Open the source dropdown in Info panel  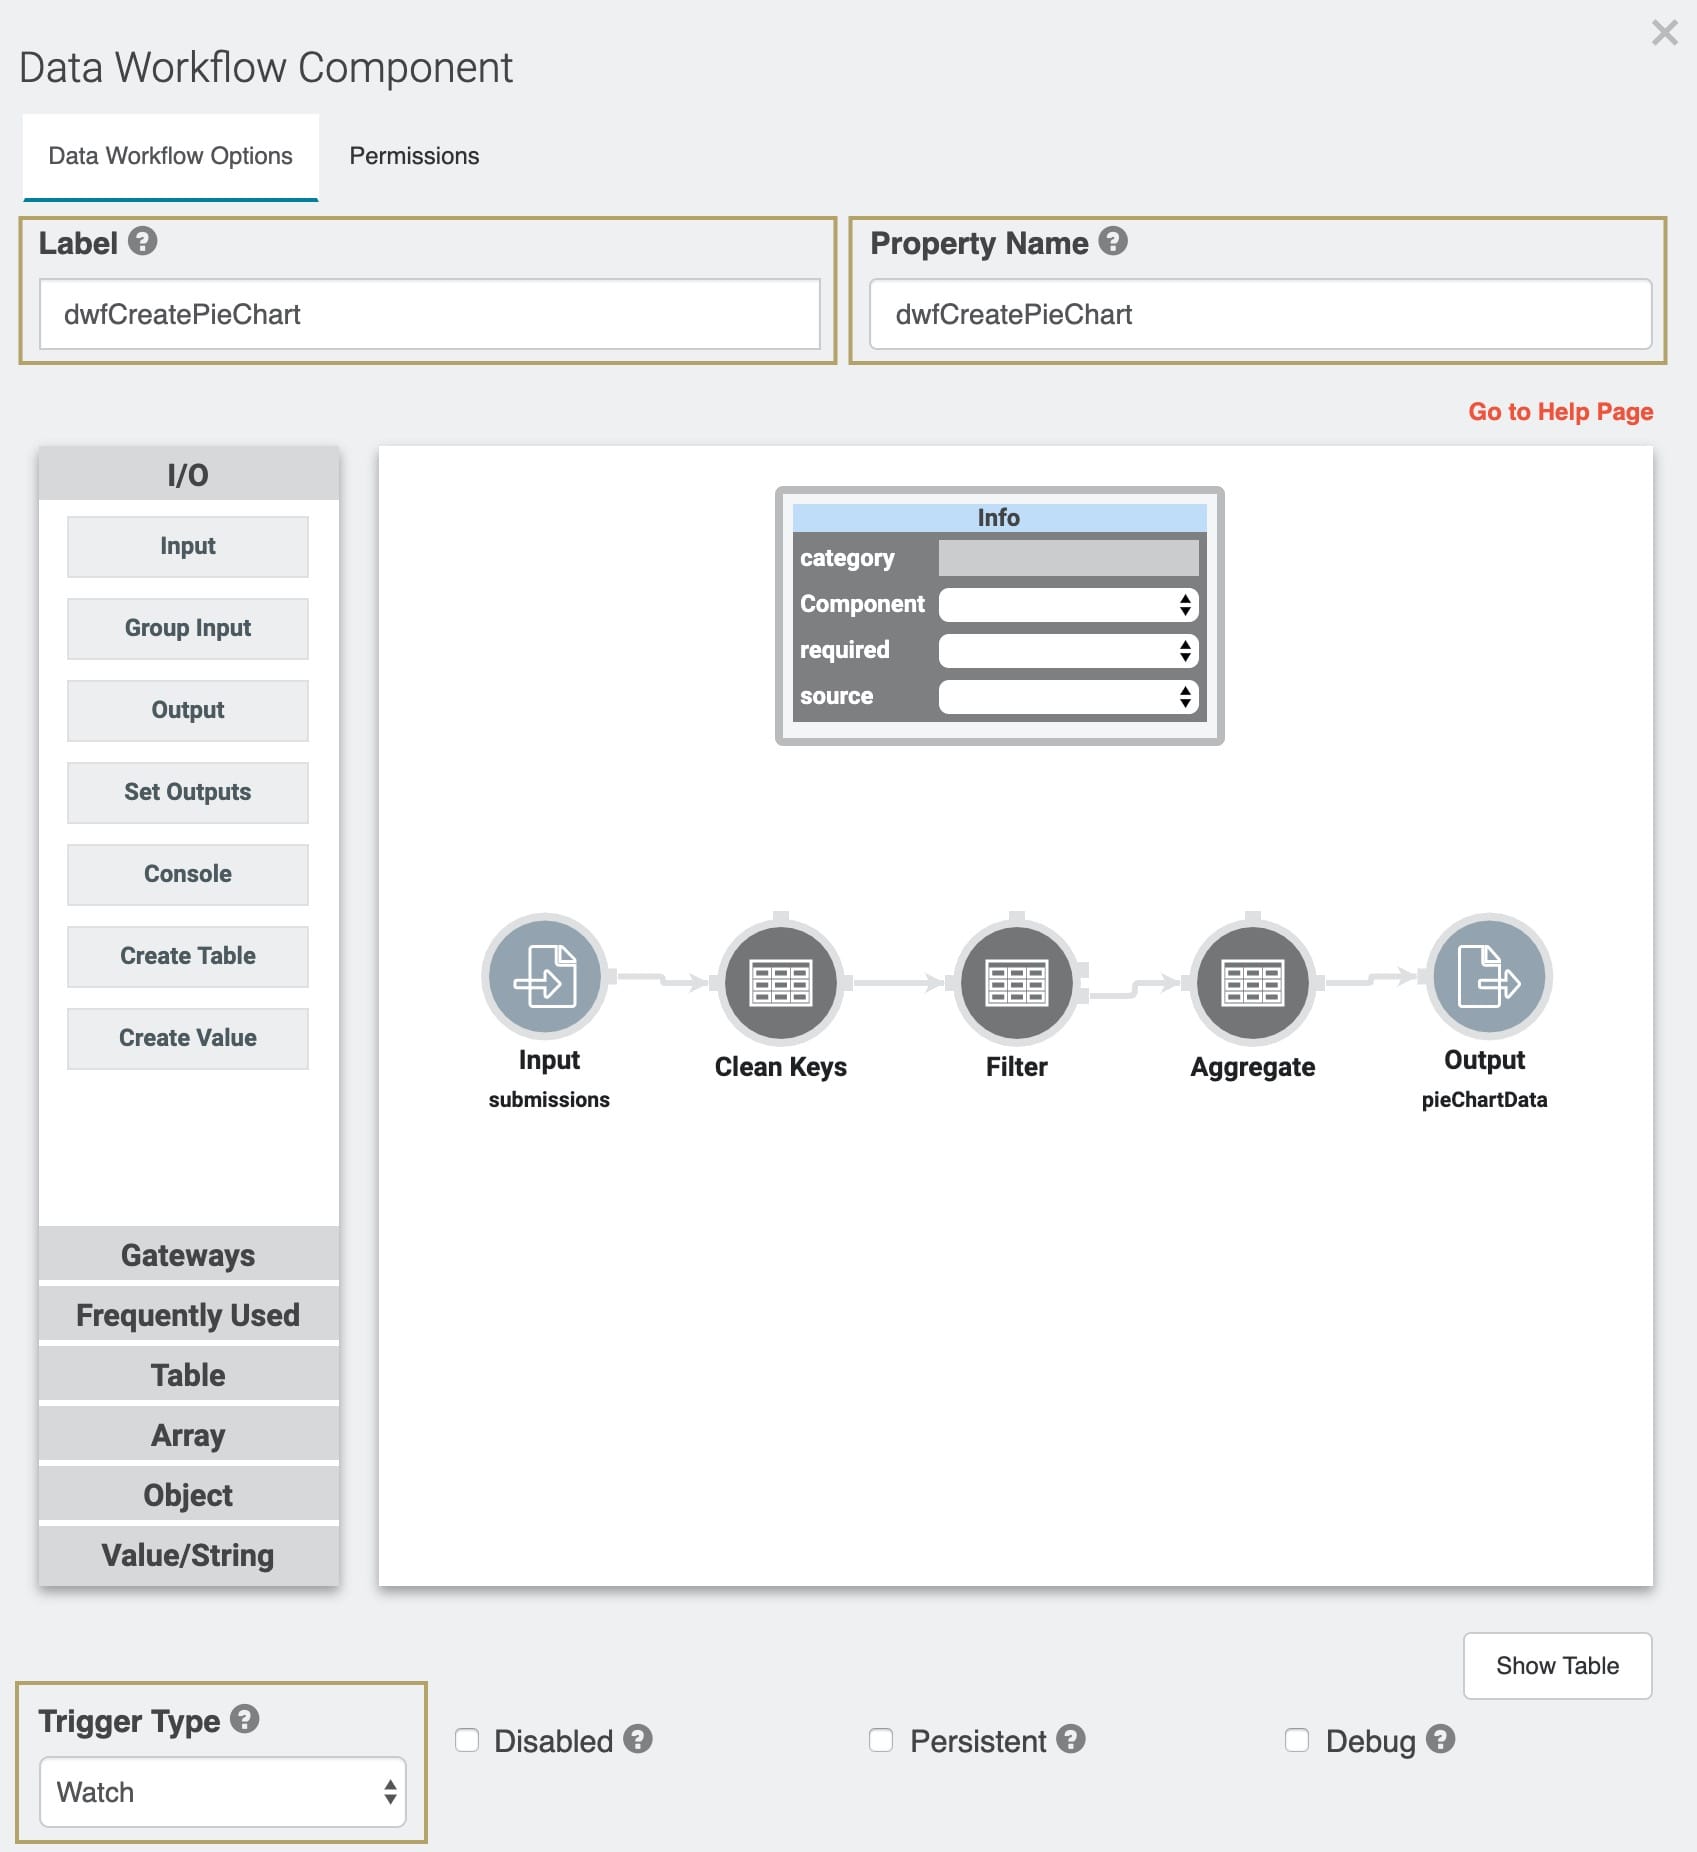pyautogui.click(x=1068, y=696)
